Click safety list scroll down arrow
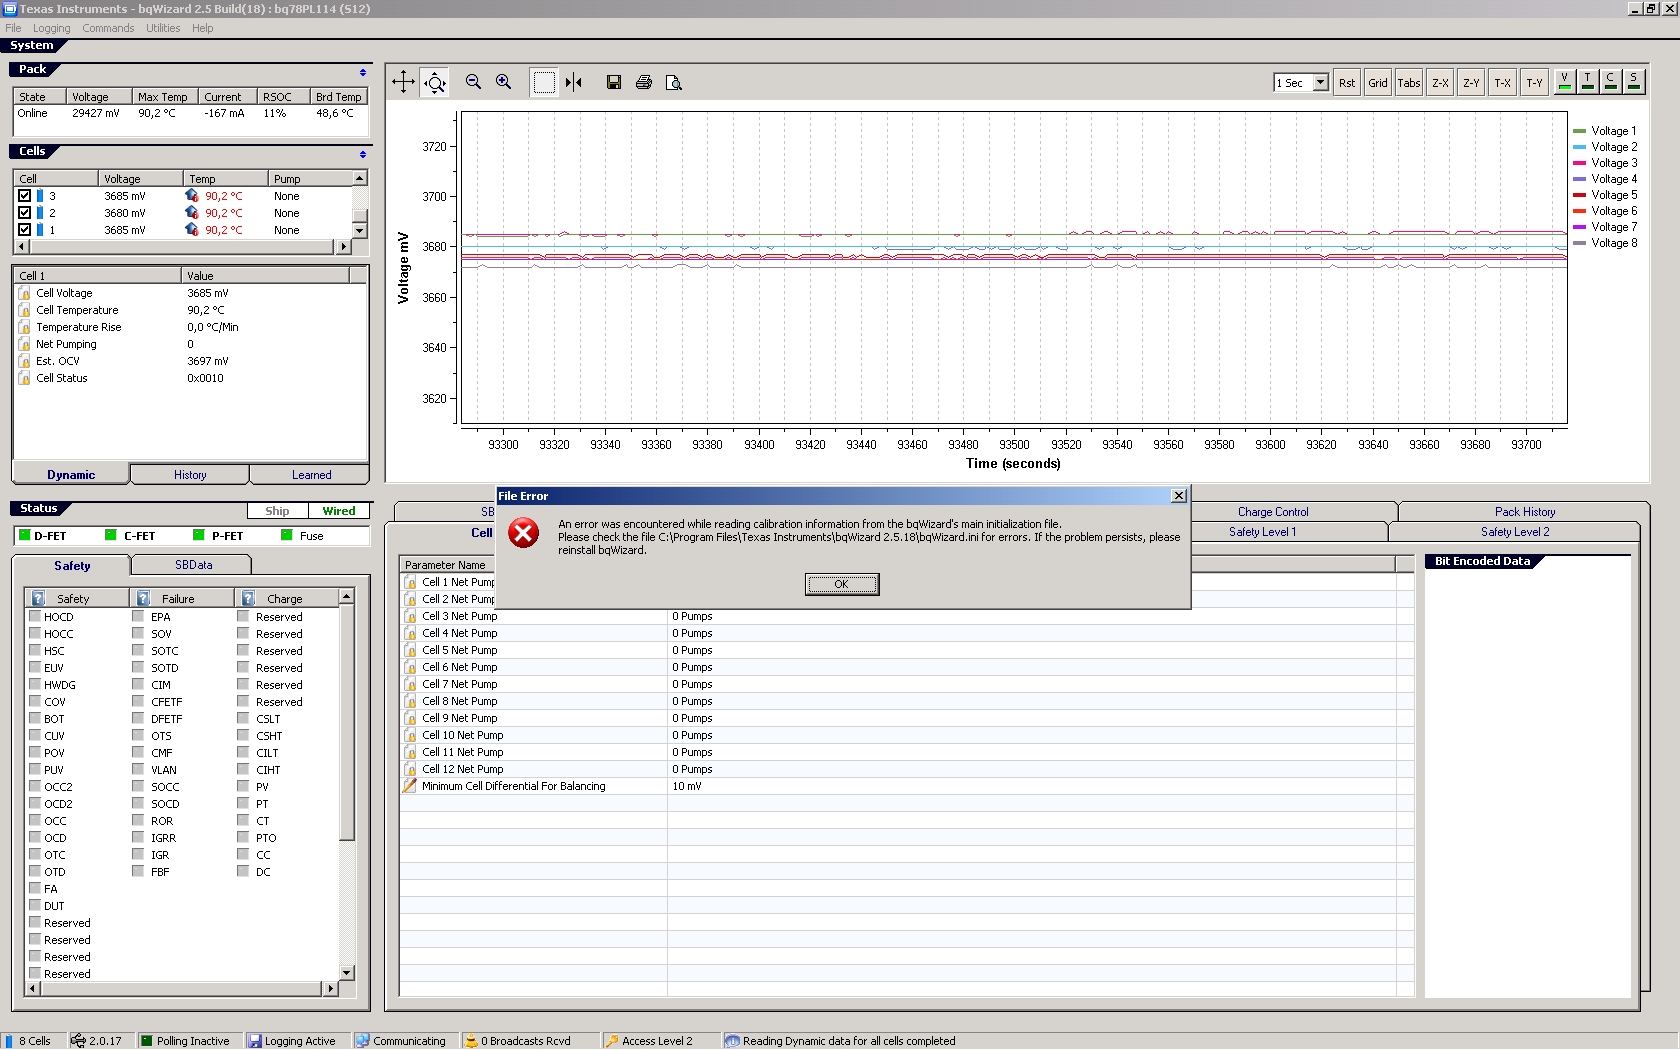Viewport: 1680px width, 1050px height. tap(347, 973)
